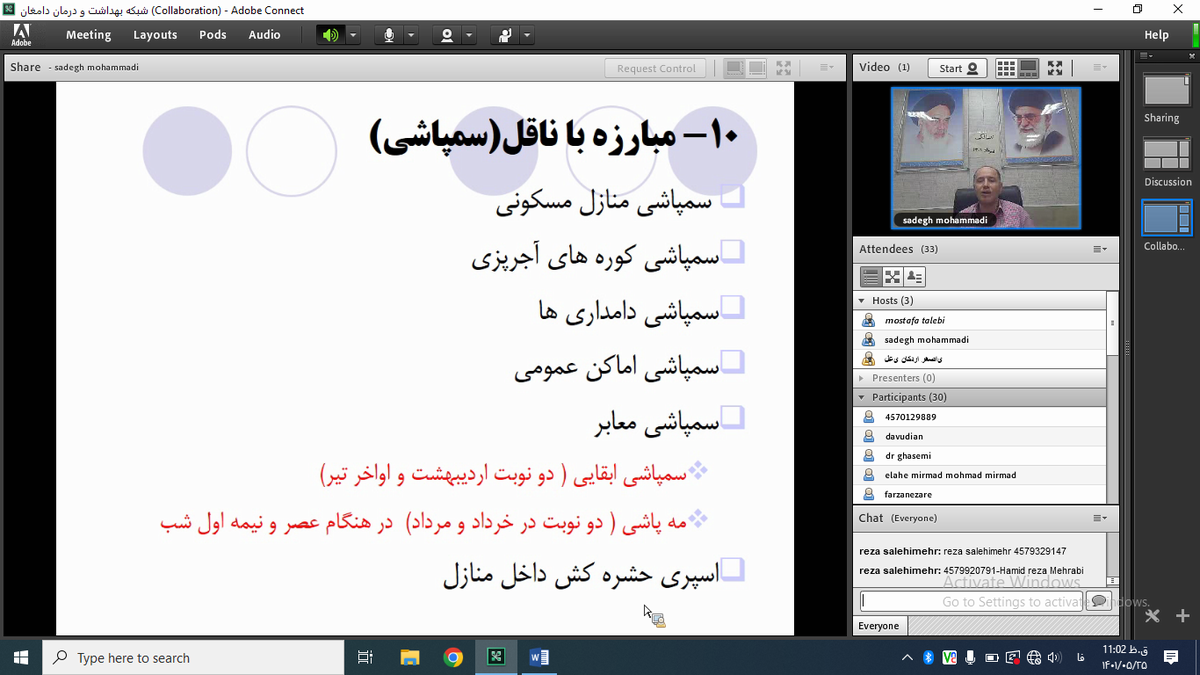
Task: Open the Chat pod options menu
Action: coord(1099,518)
